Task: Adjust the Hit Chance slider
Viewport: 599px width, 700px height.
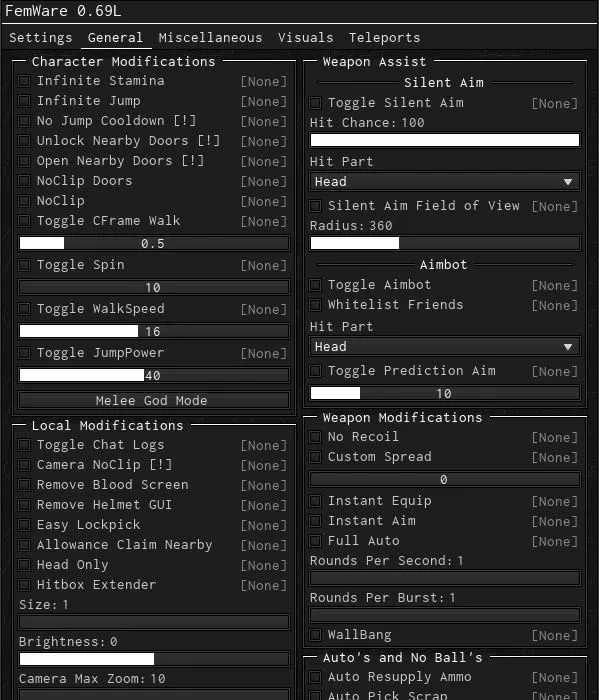Action: 445,140
